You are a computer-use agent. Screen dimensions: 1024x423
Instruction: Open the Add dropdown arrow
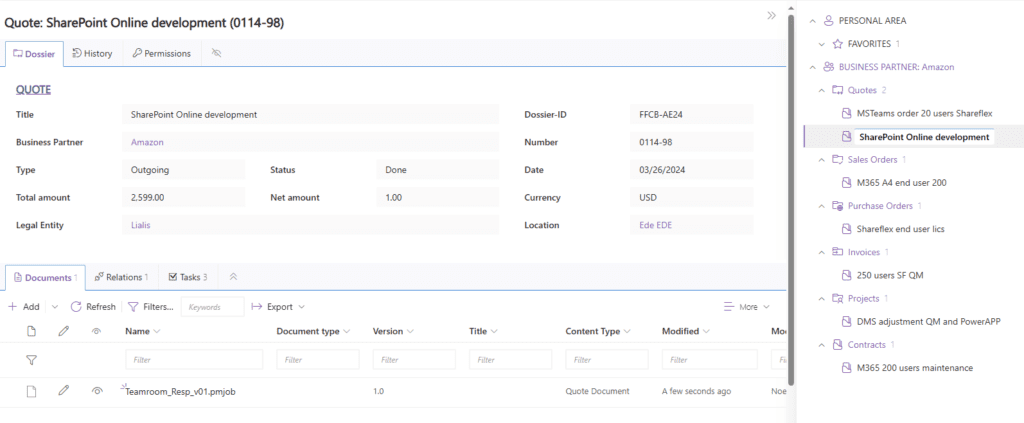[x=55, y=307]
